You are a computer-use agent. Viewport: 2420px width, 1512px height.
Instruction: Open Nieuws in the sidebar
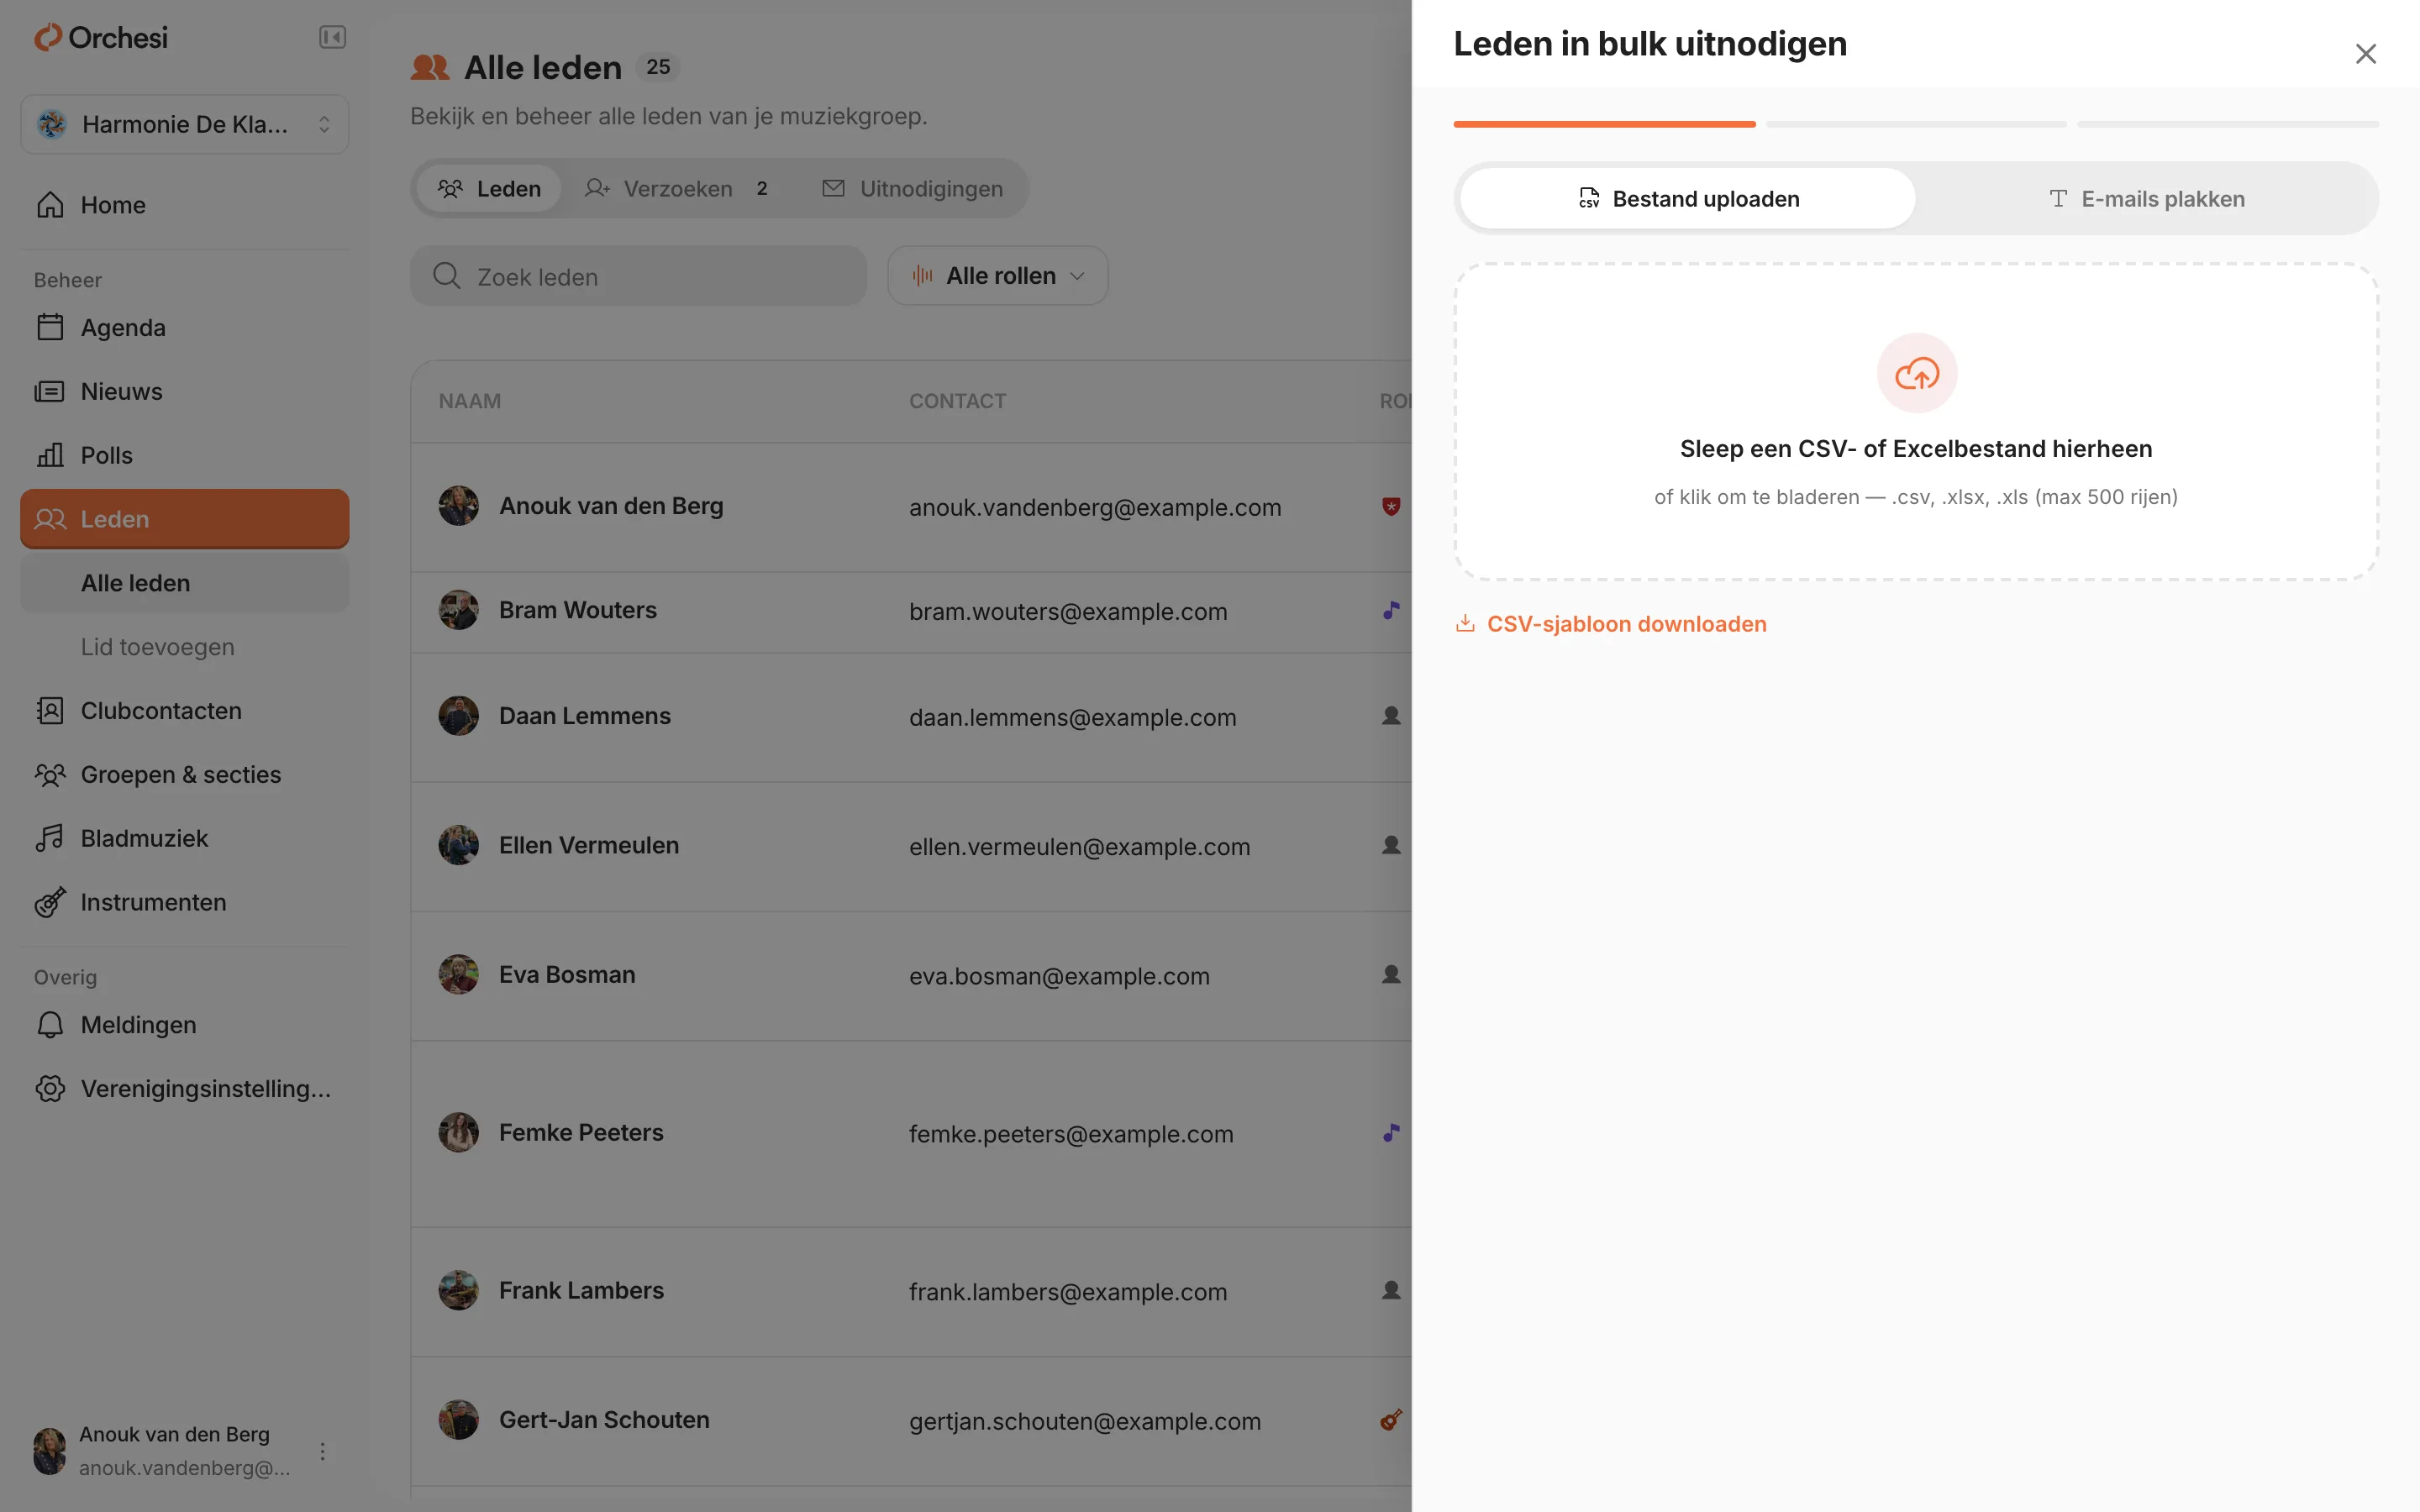click(185, 391)
